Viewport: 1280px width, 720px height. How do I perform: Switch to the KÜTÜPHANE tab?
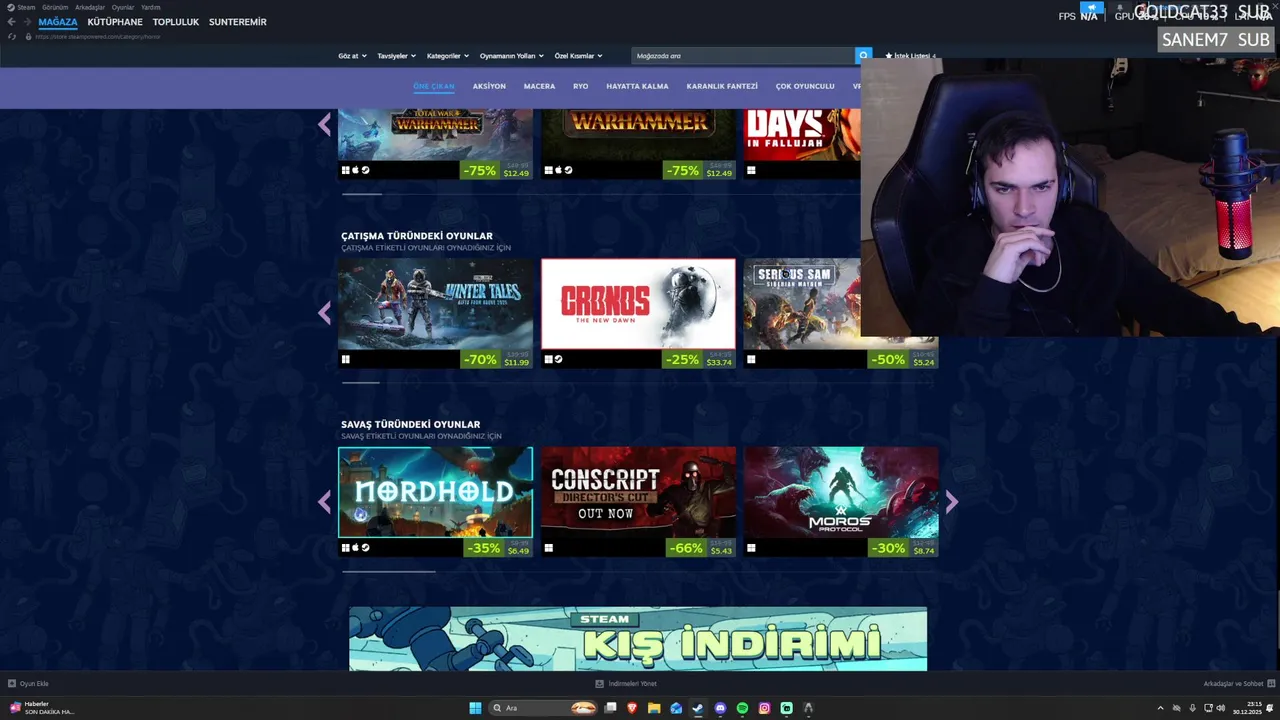point(115,22)
